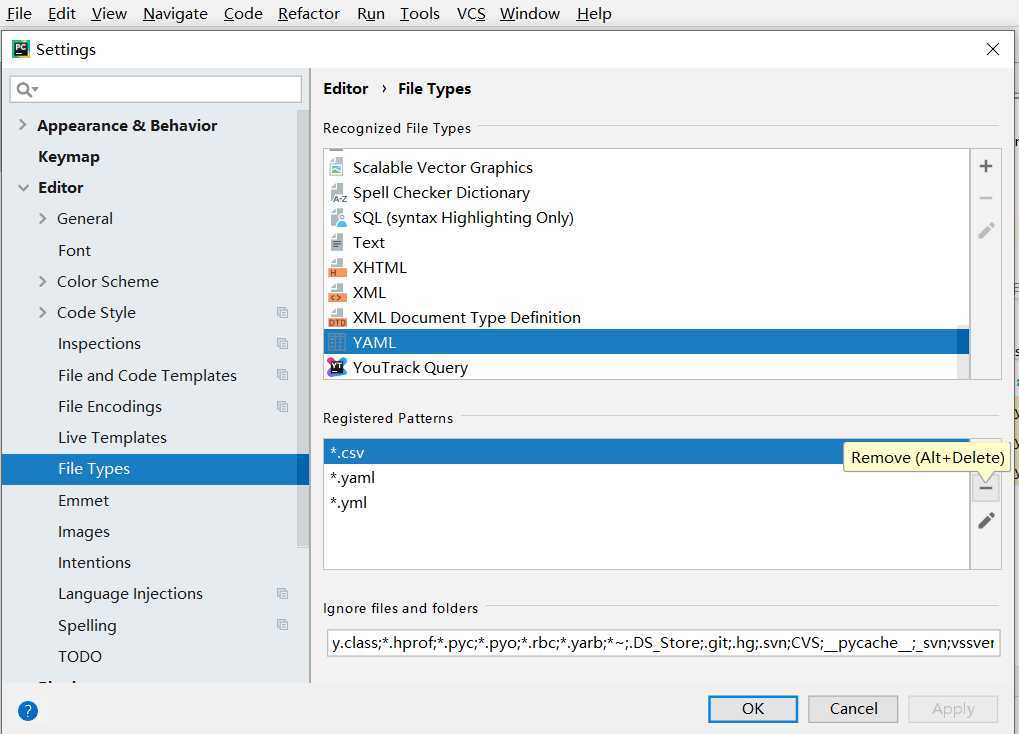Open the VCS menu
This screenshot has height=734, width=1019.
(471, 14)
